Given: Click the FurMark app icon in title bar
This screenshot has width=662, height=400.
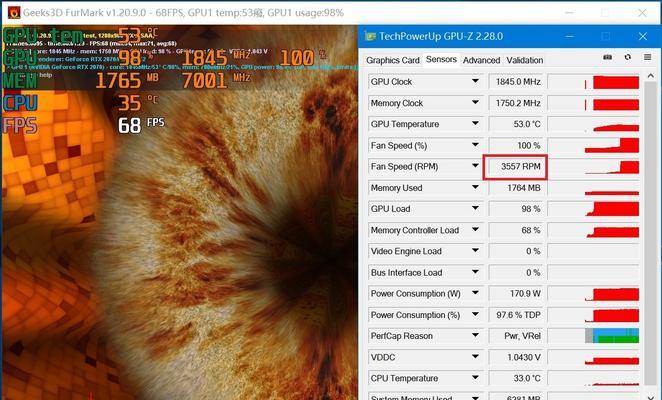Looking at the screenshot, I should tap(14, 12).
